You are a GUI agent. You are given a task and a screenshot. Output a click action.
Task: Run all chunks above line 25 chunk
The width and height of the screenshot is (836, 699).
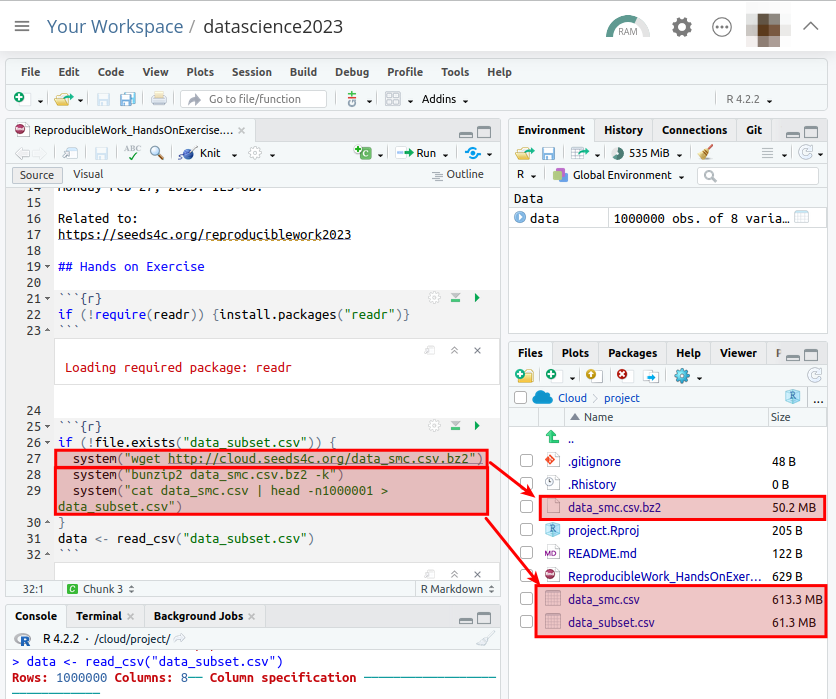coord(455,425)
